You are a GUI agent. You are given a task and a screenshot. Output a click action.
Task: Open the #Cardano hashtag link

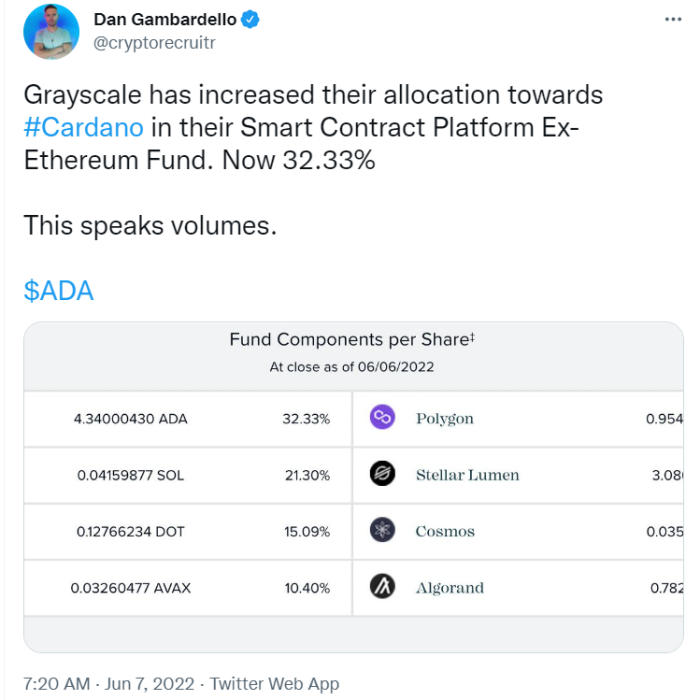[83, 127]
